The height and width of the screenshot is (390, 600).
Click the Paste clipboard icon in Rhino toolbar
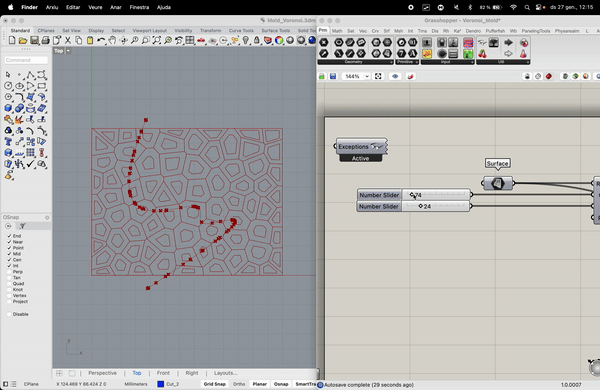click(90, 40)
